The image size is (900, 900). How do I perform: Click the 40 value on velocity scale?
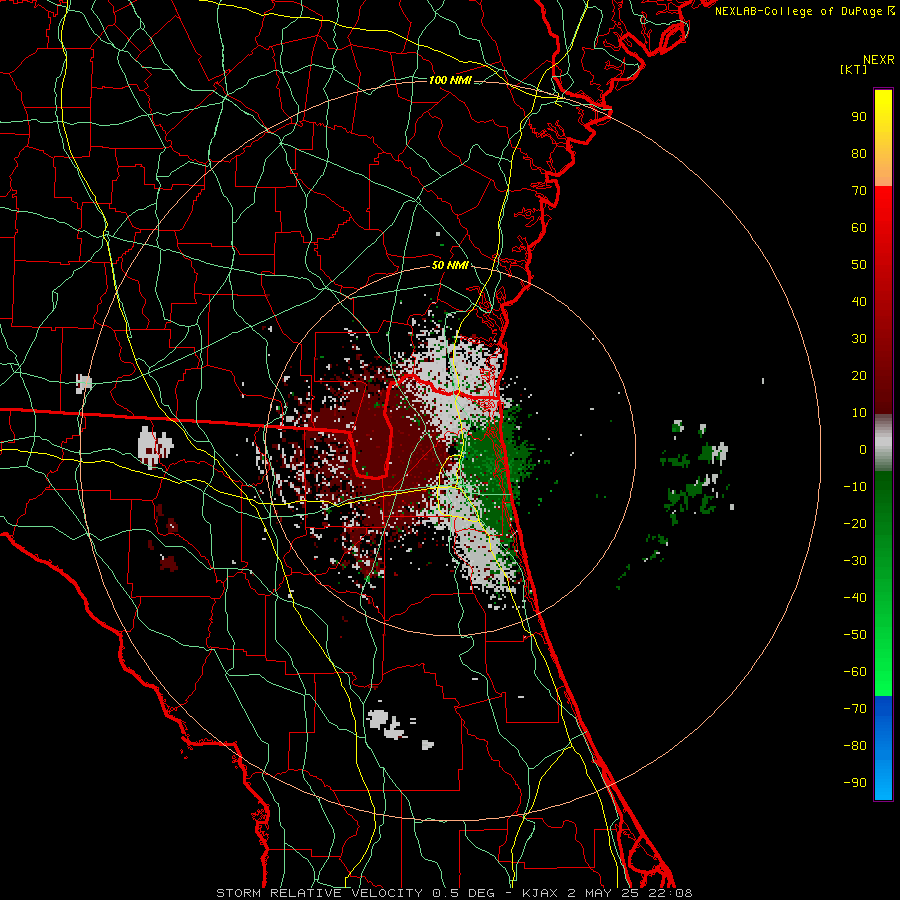pyautogui.click(x=859, y=301)
